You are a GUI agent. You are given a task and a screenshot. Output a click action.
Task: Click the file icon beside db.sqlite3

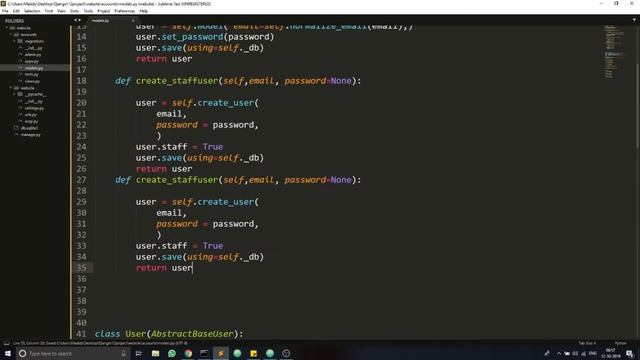16,128
